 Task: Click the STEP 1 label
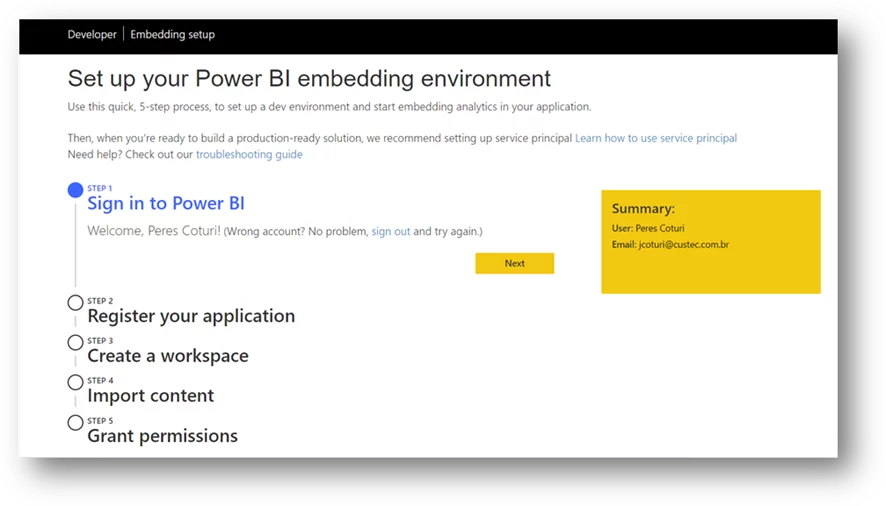(99, 188)
